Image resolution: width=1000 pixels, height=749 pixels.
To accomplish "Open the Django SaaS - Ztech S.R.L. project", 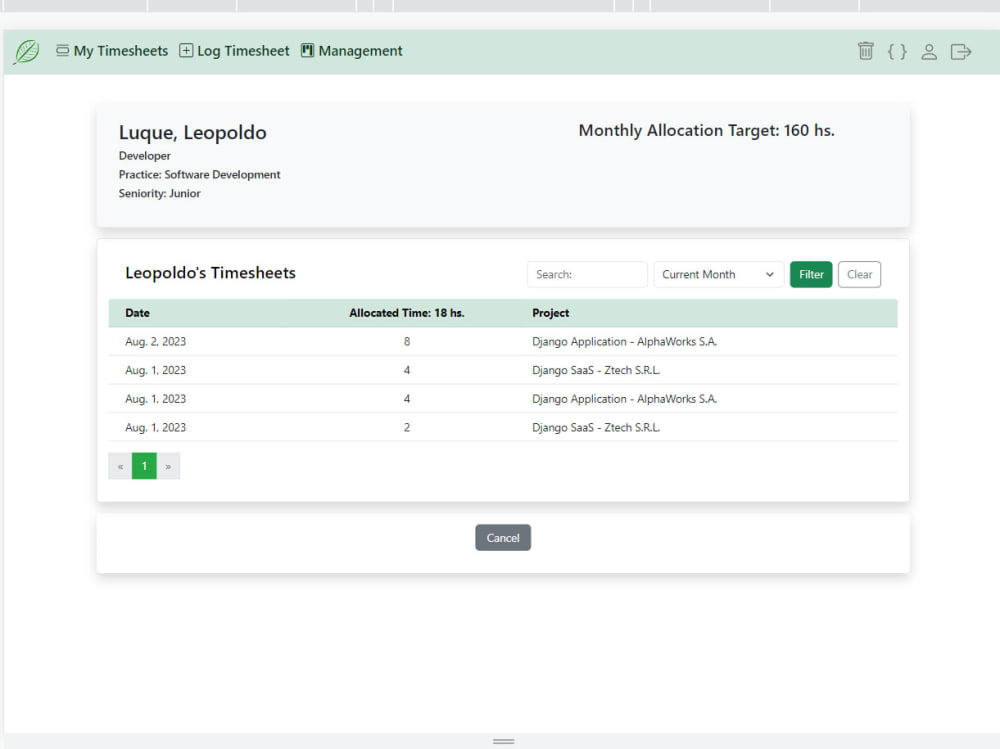I will tap(596, 369).
